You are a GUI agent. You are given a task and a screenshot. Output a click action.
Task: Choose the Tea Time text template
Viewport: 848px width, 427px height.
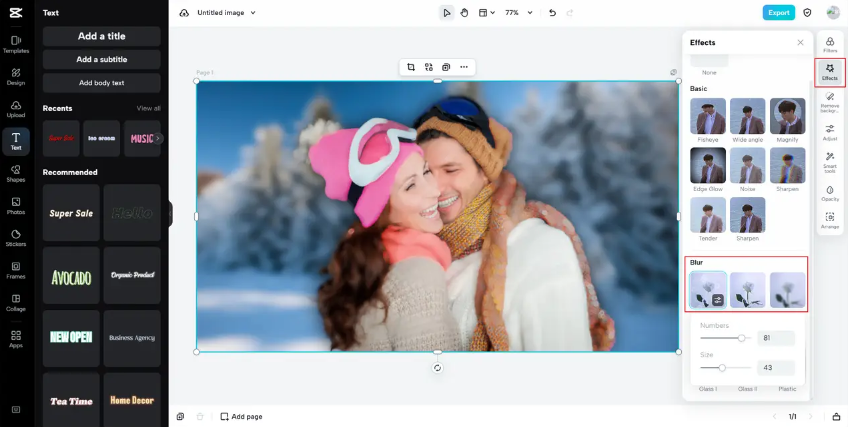tap(71, 401)
